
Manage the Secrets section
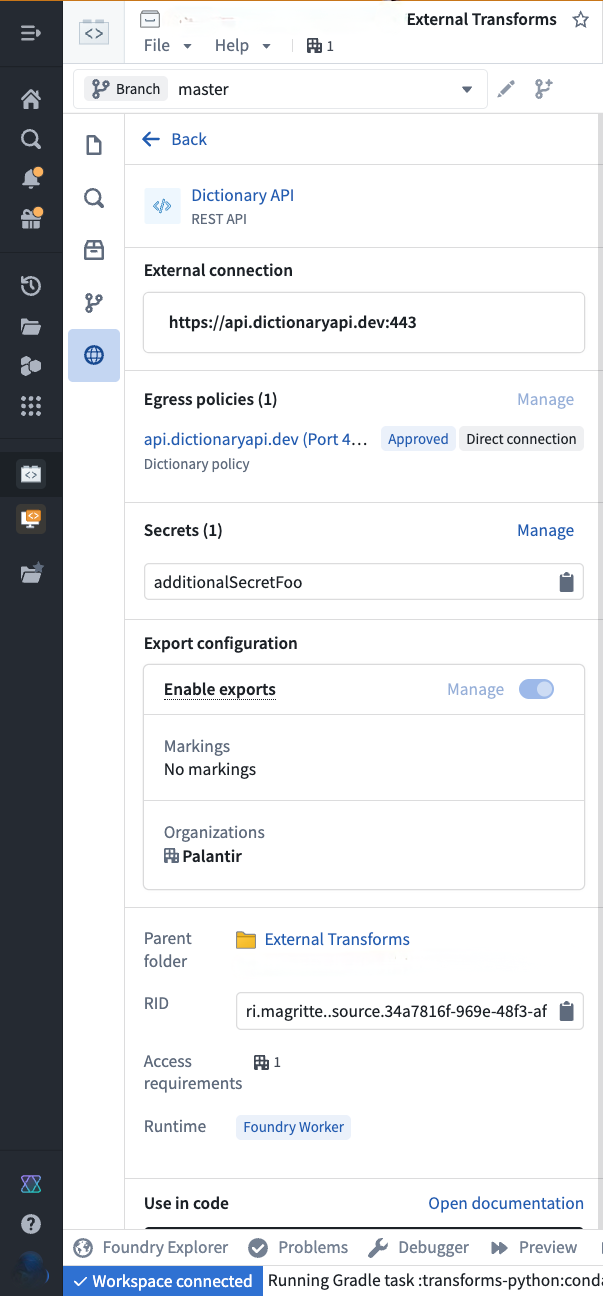coord(545,530)
